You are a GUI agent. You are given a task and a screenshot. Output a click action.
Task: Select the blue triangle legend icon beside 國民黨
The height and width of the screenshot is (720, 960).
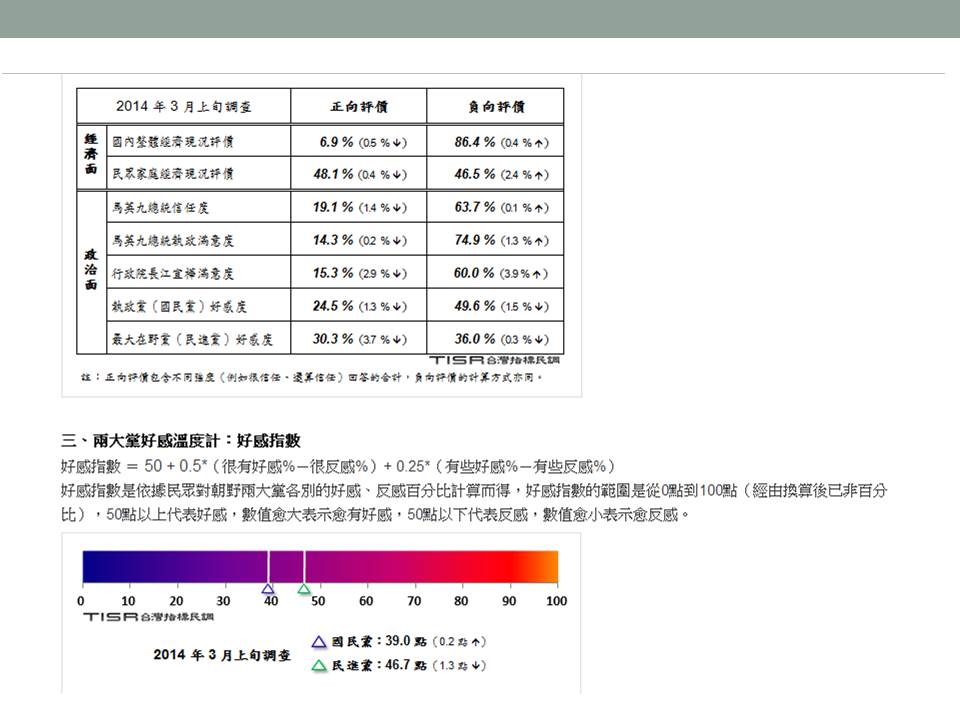pyautogui.click(x=319, y=642)
